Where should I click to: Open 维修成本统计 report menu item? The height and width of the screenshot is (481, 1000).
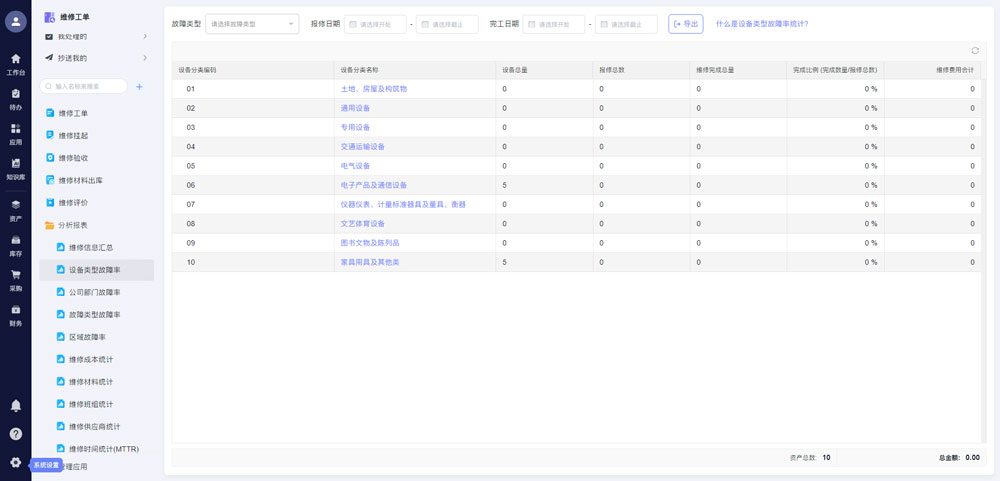point(90,359)
